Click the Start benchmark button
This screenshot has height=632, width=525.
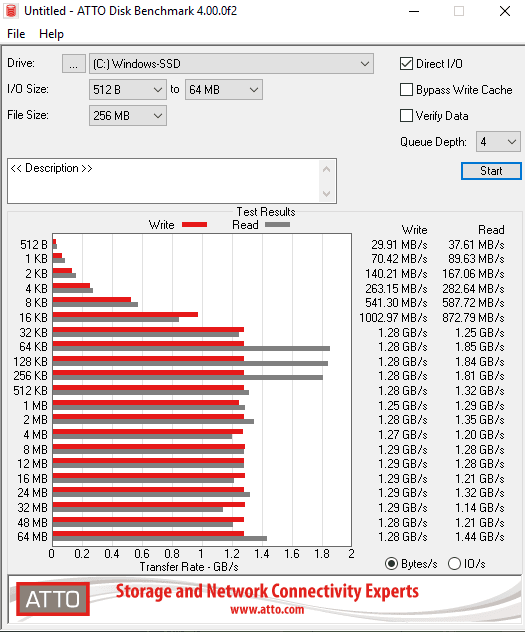(x=491, y=171)
